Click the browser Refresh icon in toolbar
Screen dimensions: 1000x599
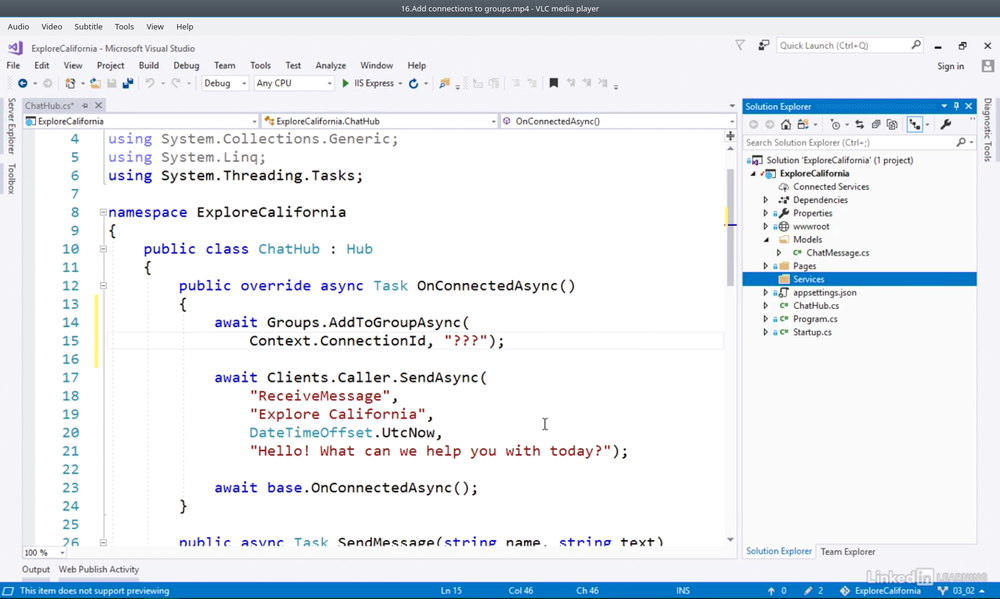pyautogui.click(x=413, y=84)
